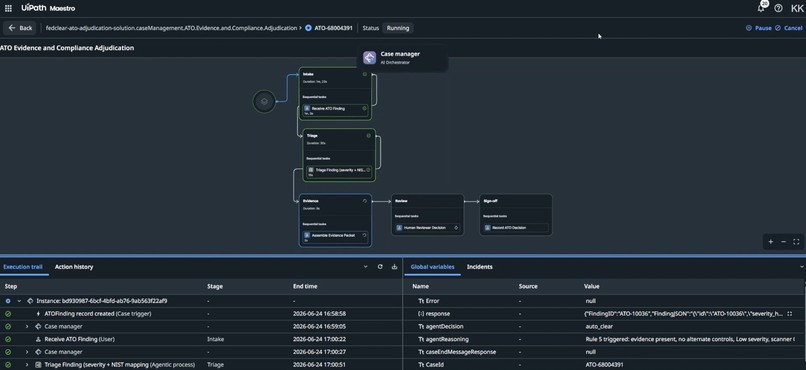Image resolution: width=806 pixels, height=370 pixels.
Task: Click the Intake stage cell in trail
Action: click(x=215, y=339)
